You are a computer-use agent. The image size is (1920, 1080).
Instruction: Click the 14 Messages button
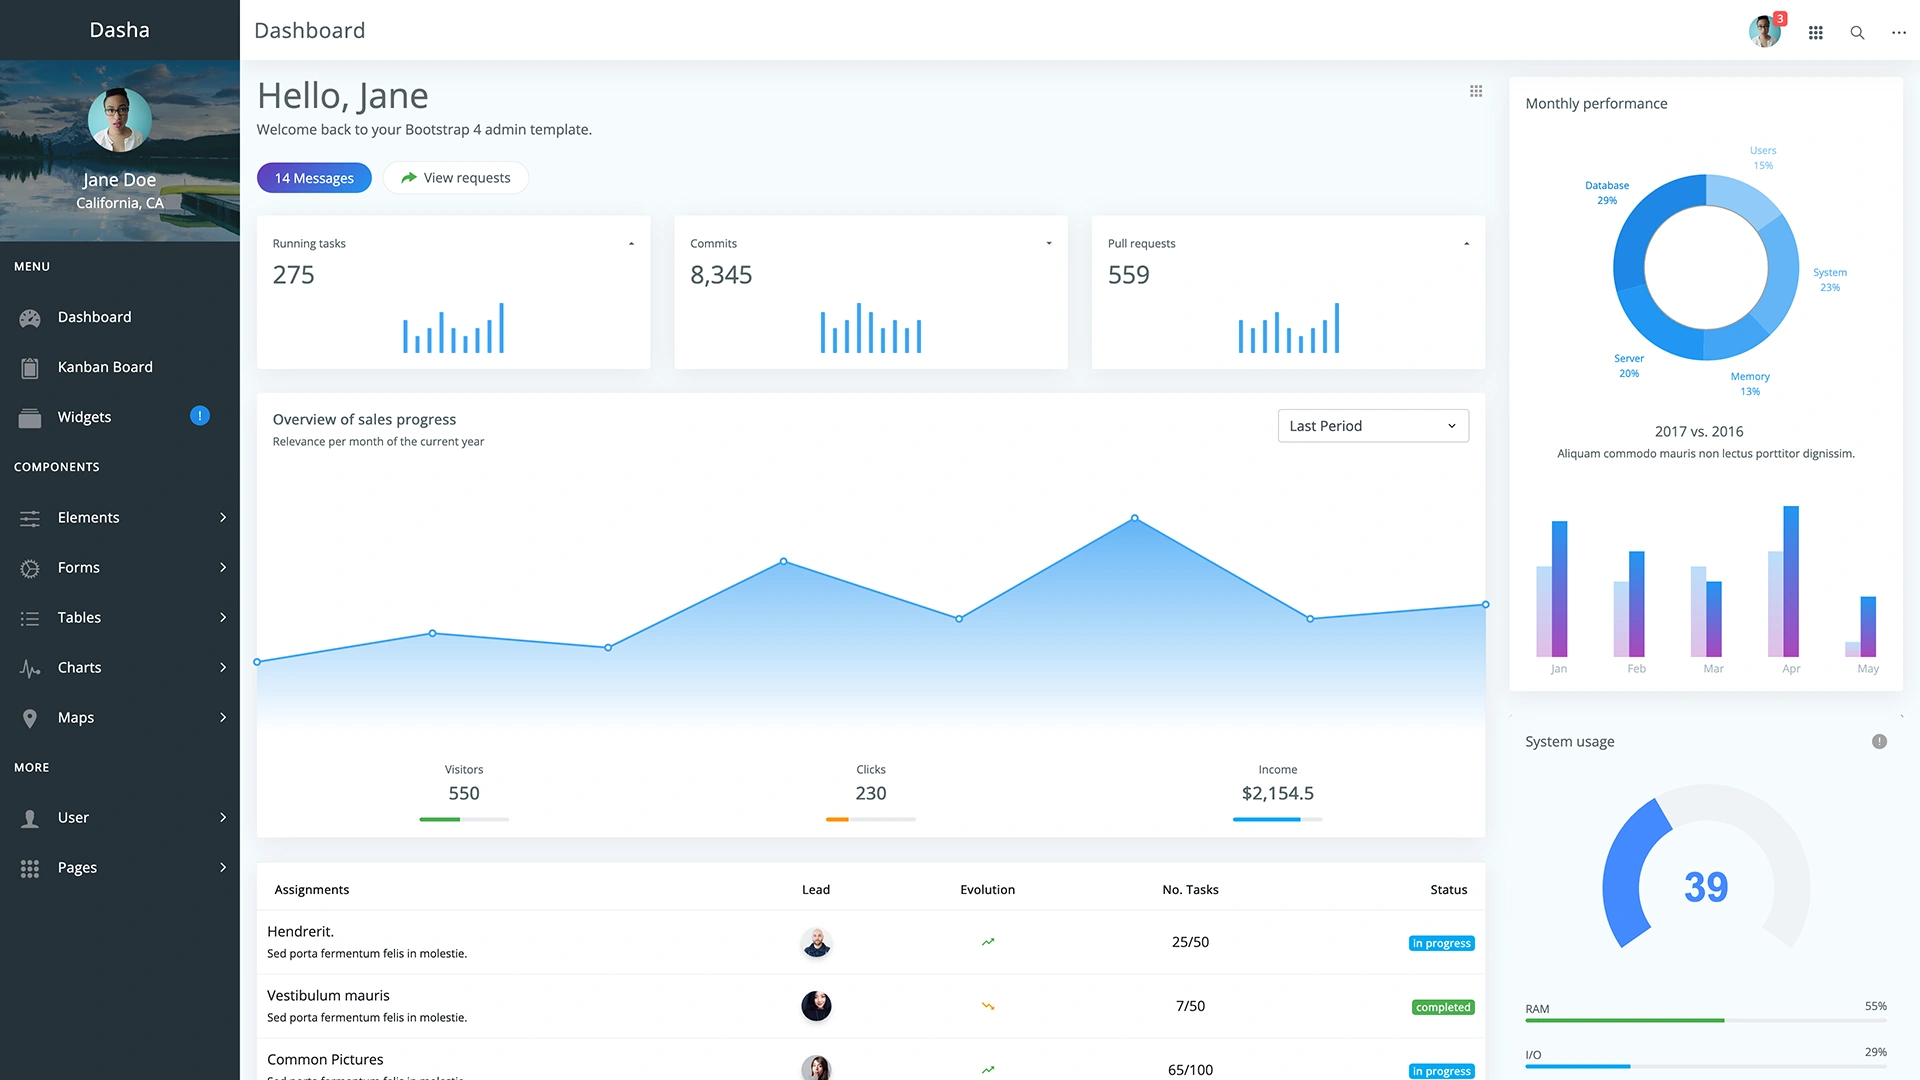coord(314,177)
